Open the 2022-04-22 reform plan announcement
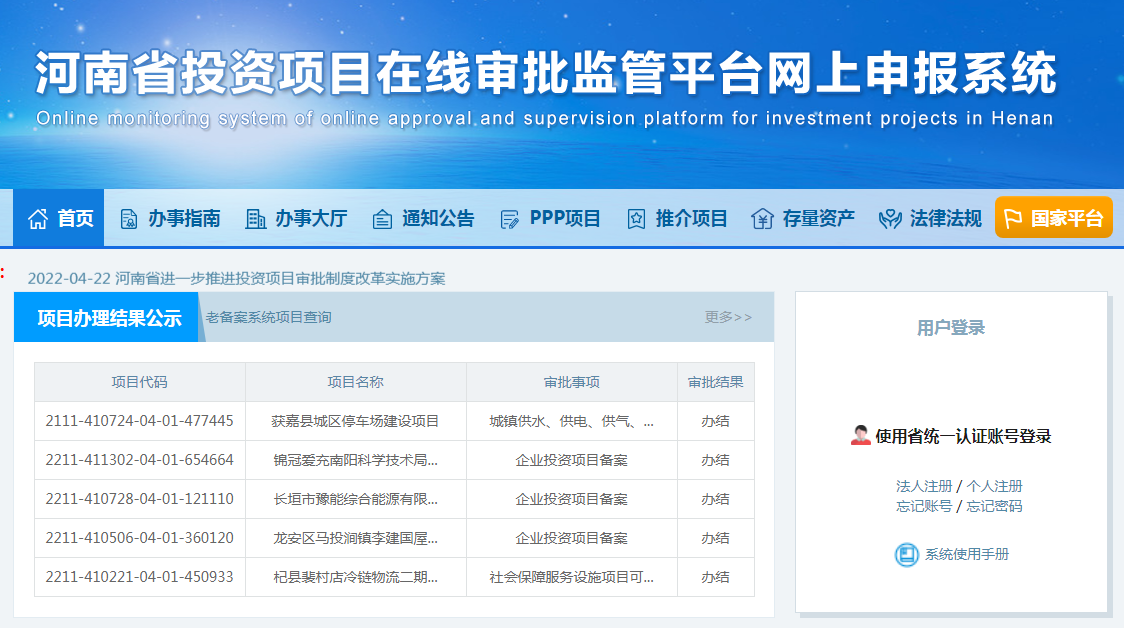Viewport: 1124px width, 628px height. pos(236,278)
